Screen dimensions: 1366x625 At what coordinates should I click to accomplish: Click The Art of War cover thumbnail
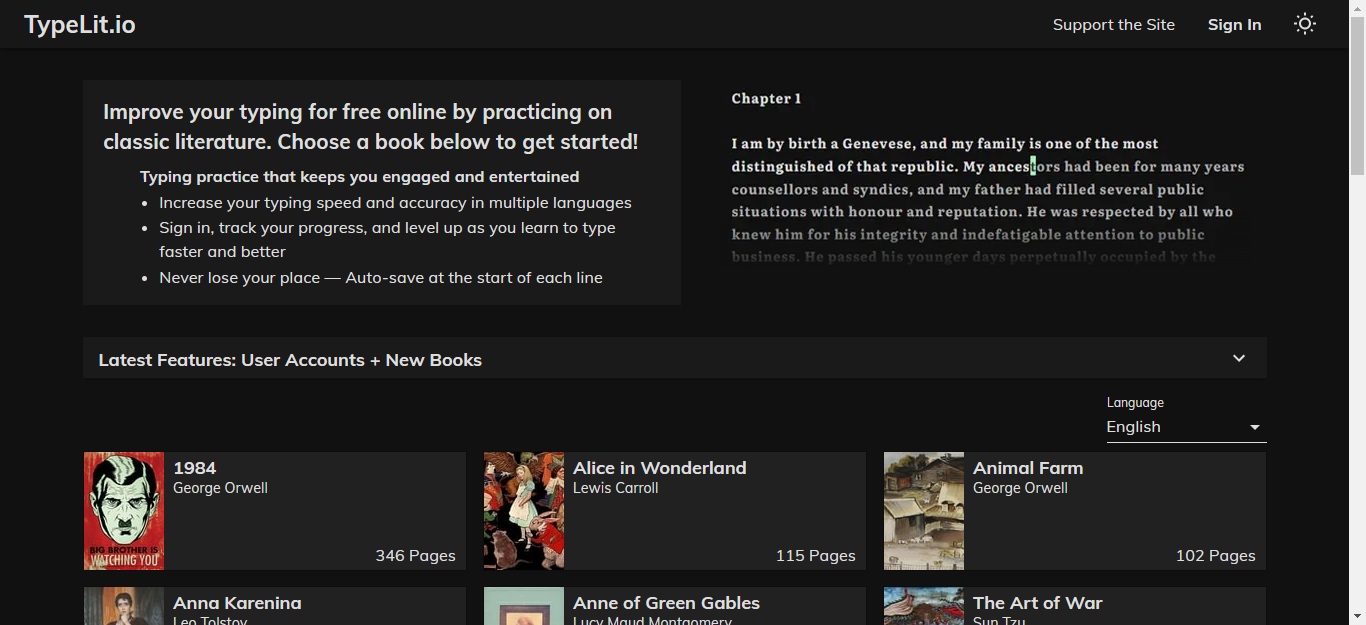tap(924, 606)
